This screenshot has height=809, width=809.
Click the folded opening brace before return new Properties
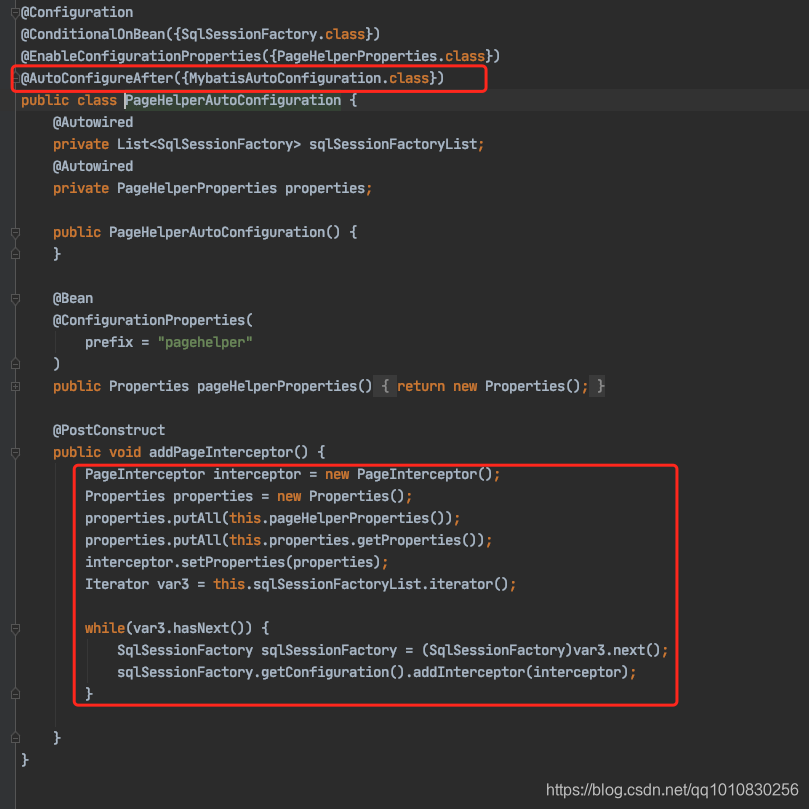[x=385, y=386]
